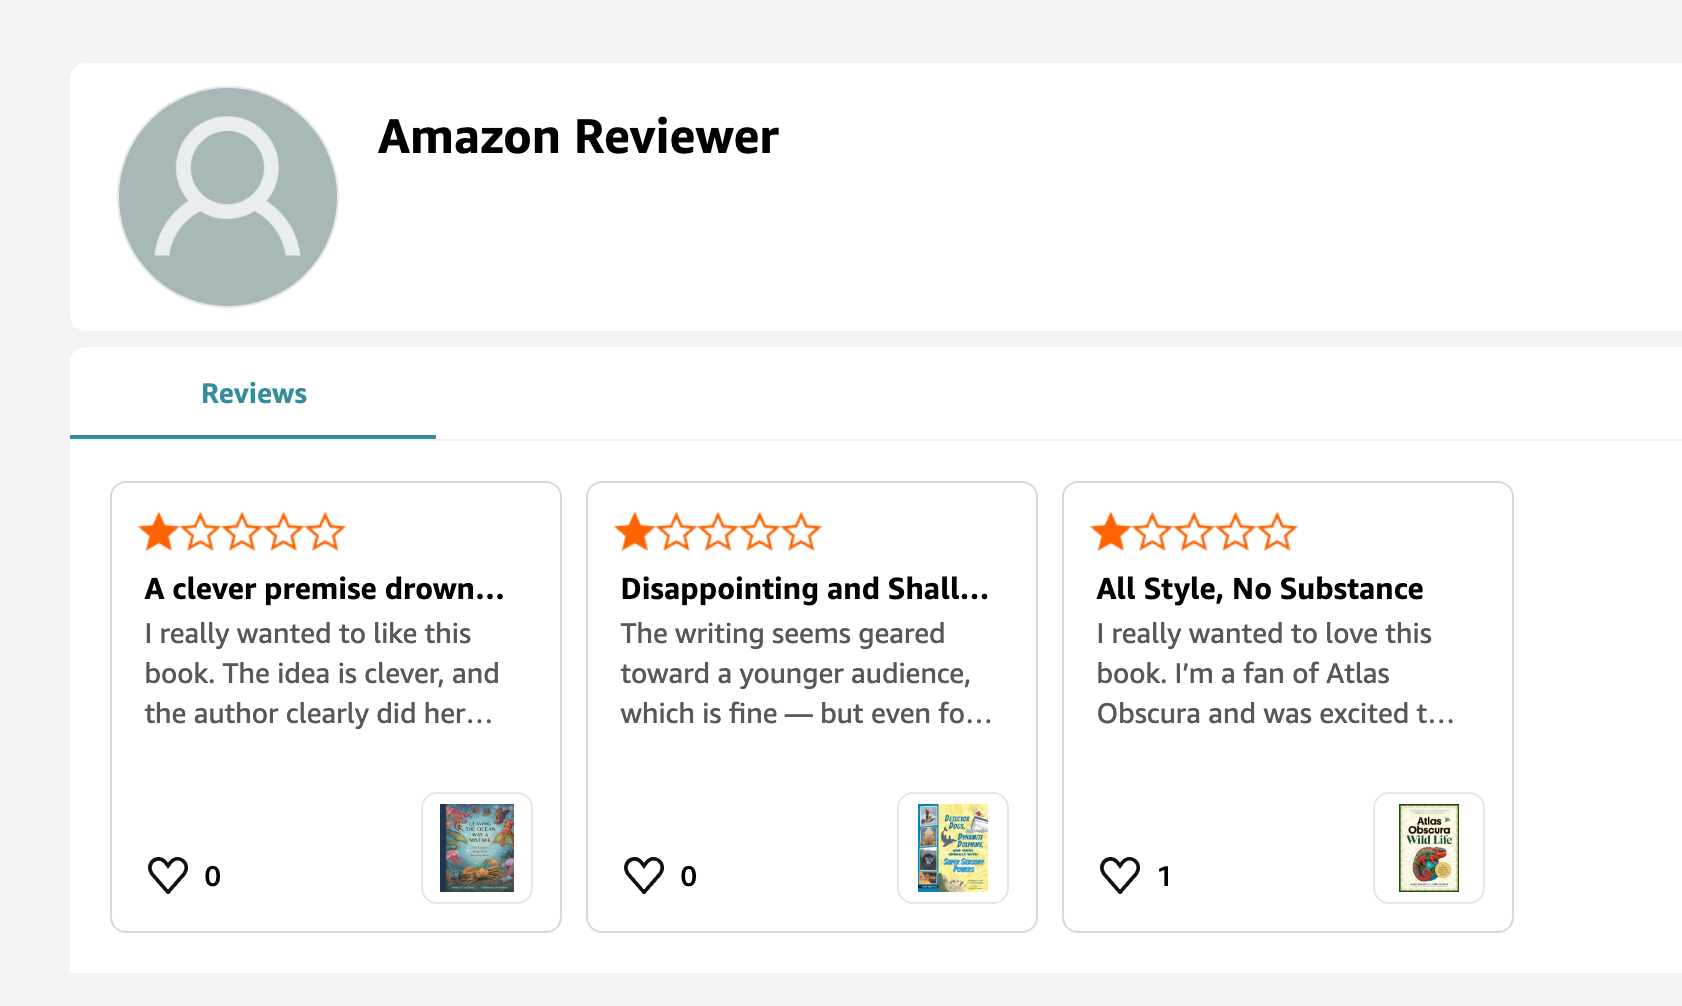This screenshot has width=1682, height=1006.
Task: Open the Atlas Obscura Wild Life thumbnail
Action: coord(1429,848)
